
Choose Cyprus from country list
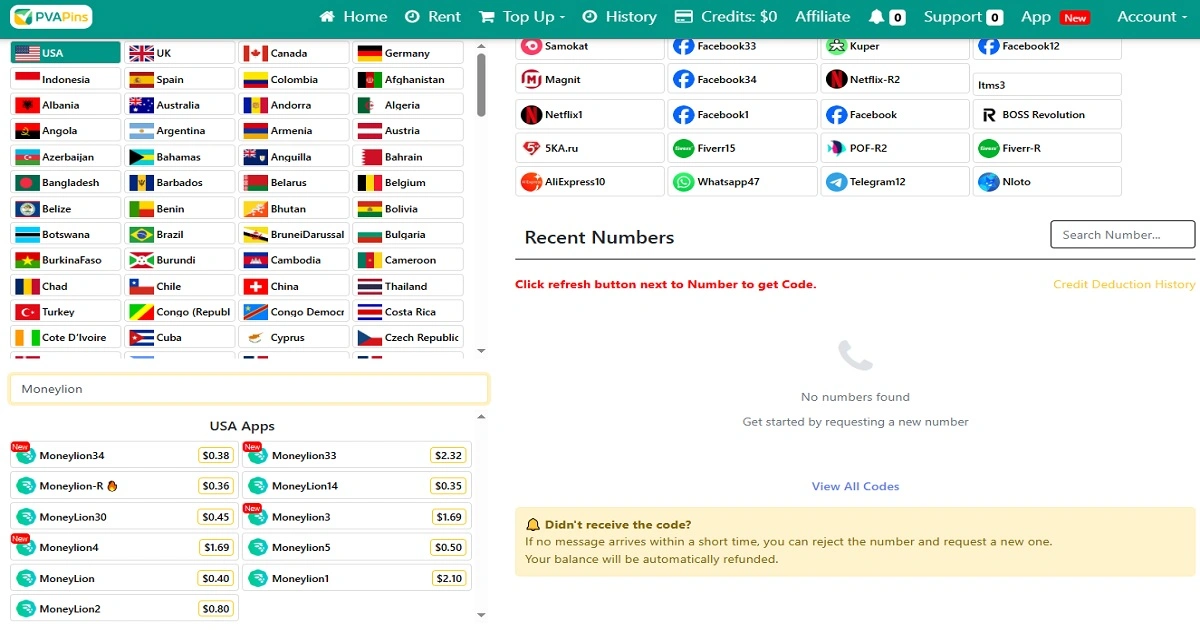pyautogui.click(x=293, y=337)
